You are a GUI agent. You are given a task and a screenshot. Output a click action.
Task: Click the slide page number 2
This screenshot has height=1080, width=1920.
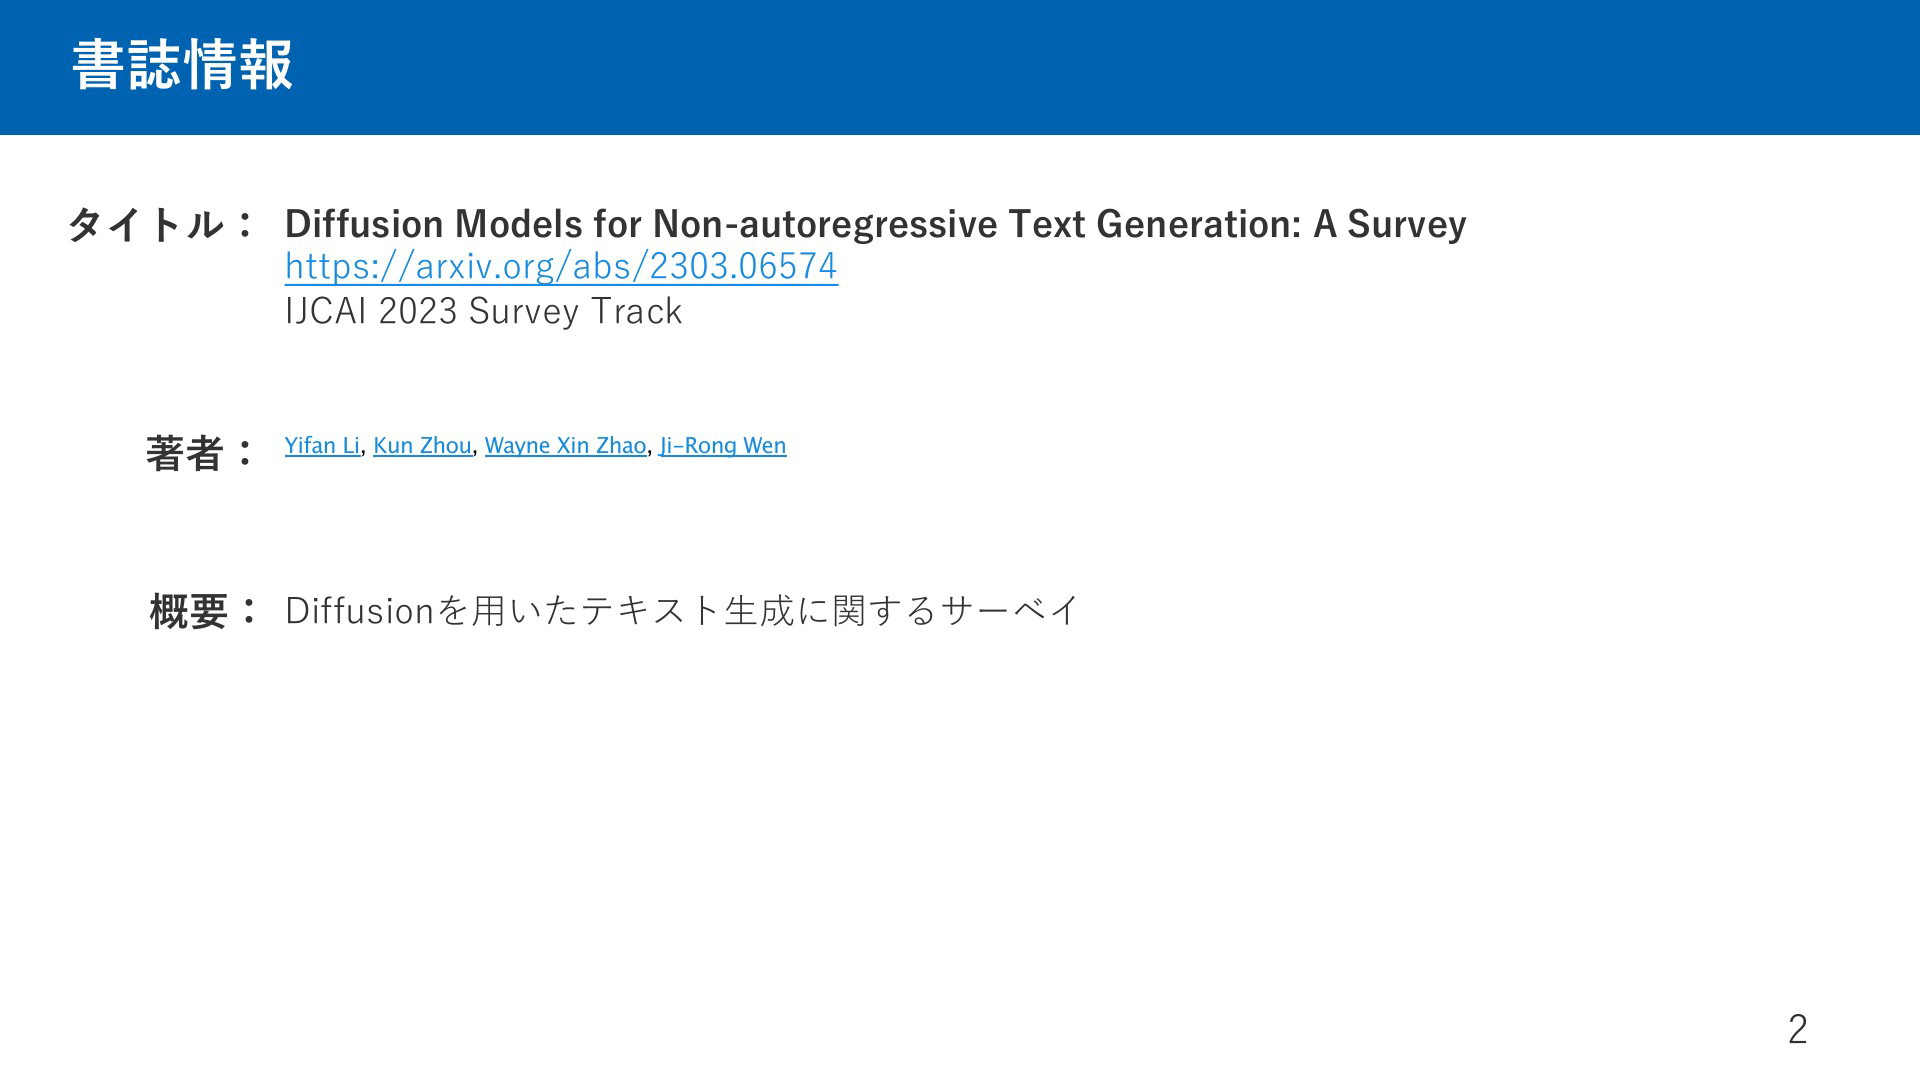1797,1029
